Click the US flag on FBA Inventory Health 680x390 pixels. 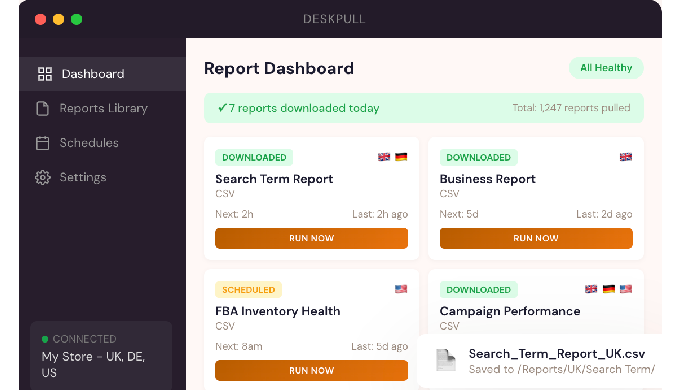click(401, 289)
